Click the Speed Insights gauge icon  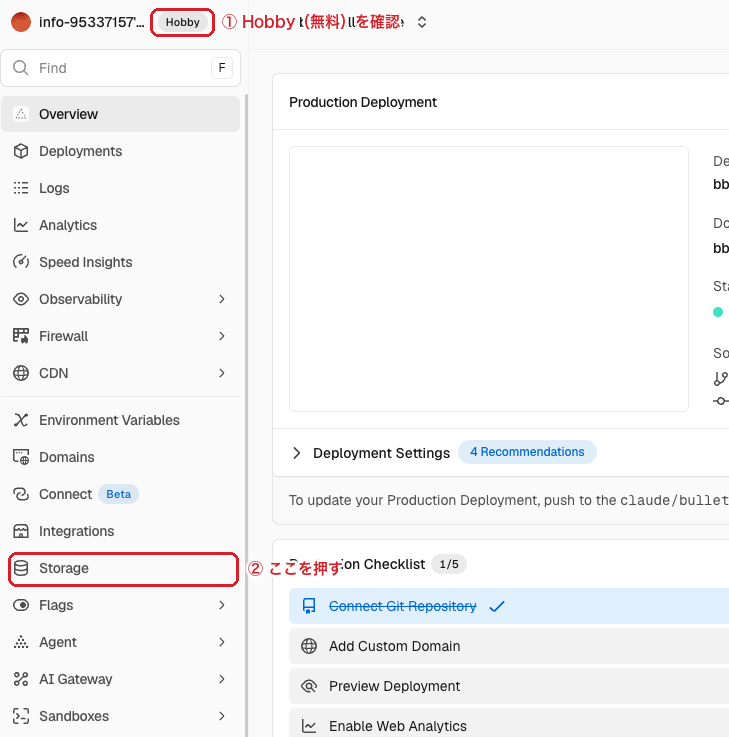(x=21, y=262)
